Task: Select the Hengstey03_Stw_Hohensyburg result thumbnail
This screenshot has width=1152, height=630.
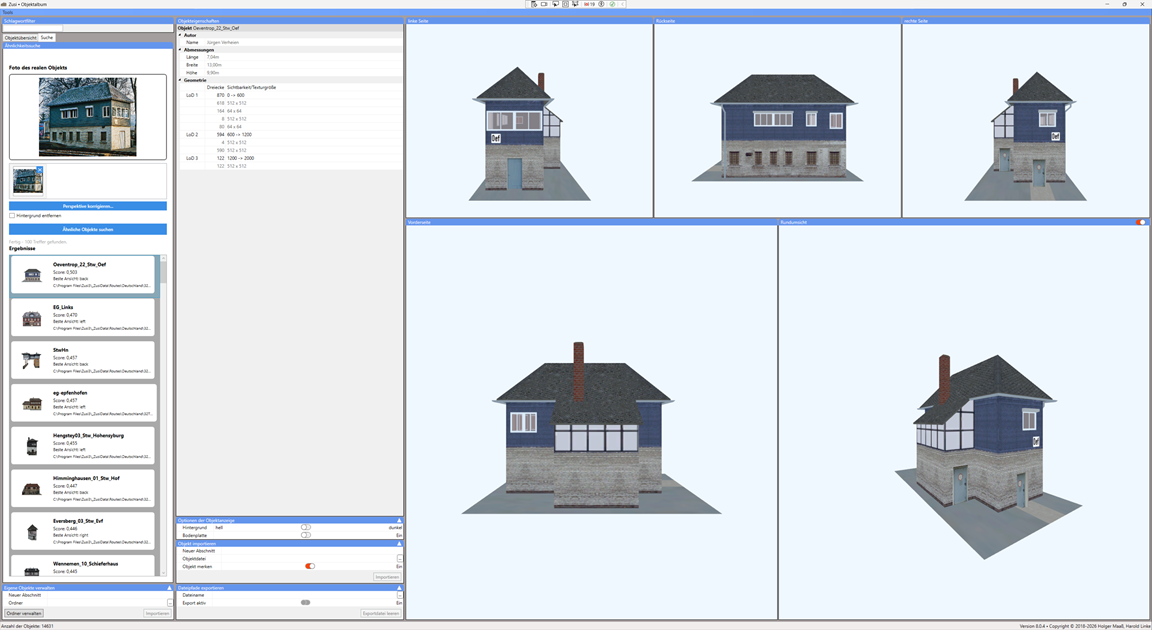Action: pyautogui.click(x=32, y=446)
